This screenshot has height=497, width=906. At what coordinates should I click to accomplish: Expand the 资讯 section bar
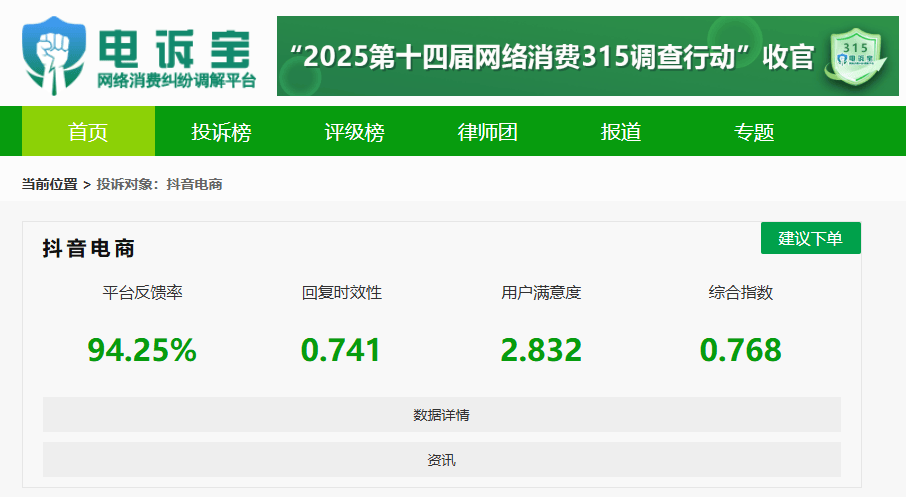(441, 460)
